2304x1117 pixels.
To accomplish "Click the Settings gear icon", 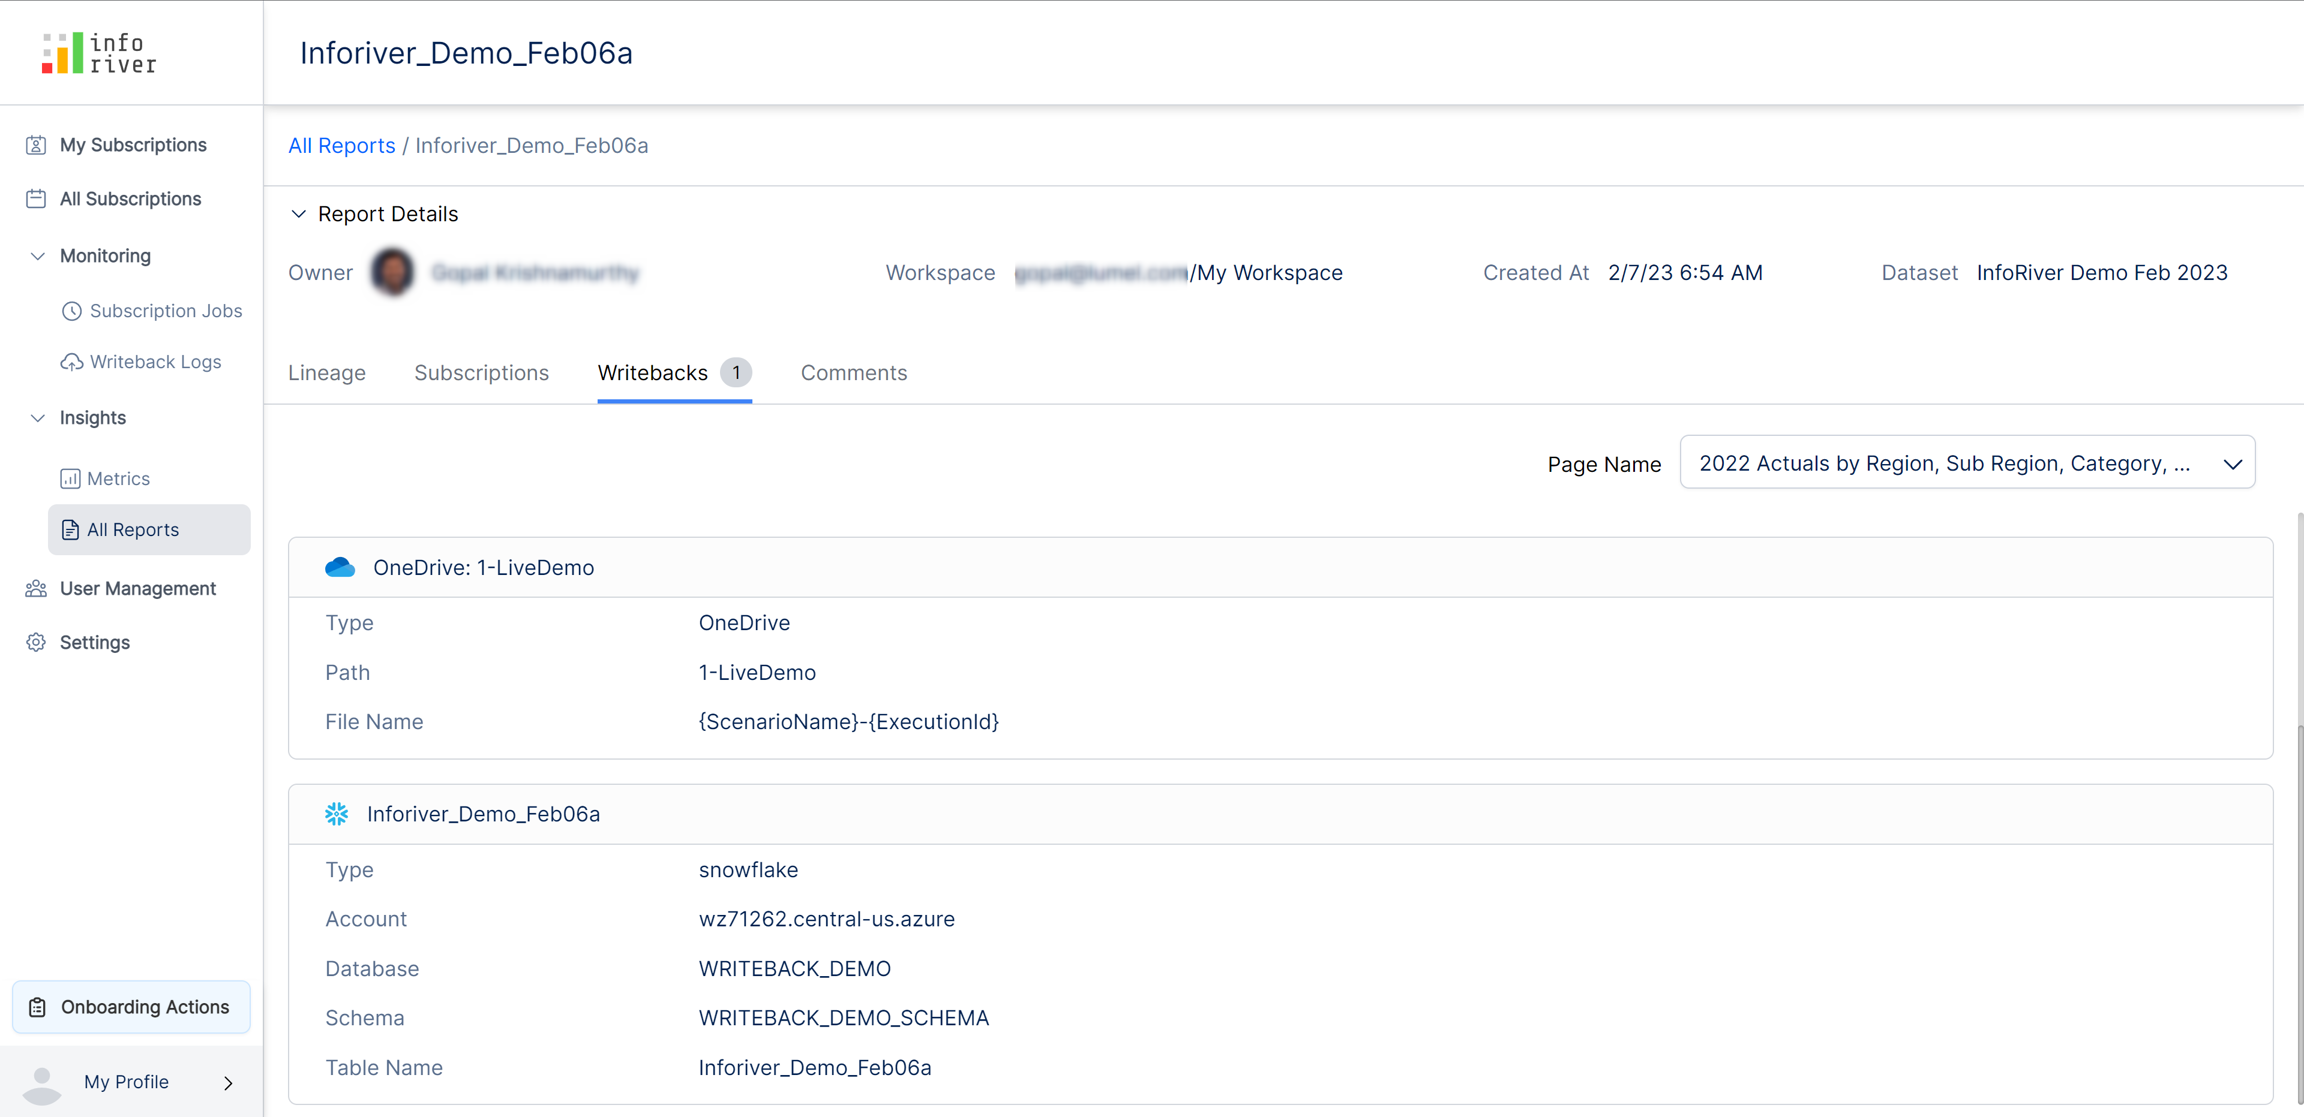I will 36,643.
